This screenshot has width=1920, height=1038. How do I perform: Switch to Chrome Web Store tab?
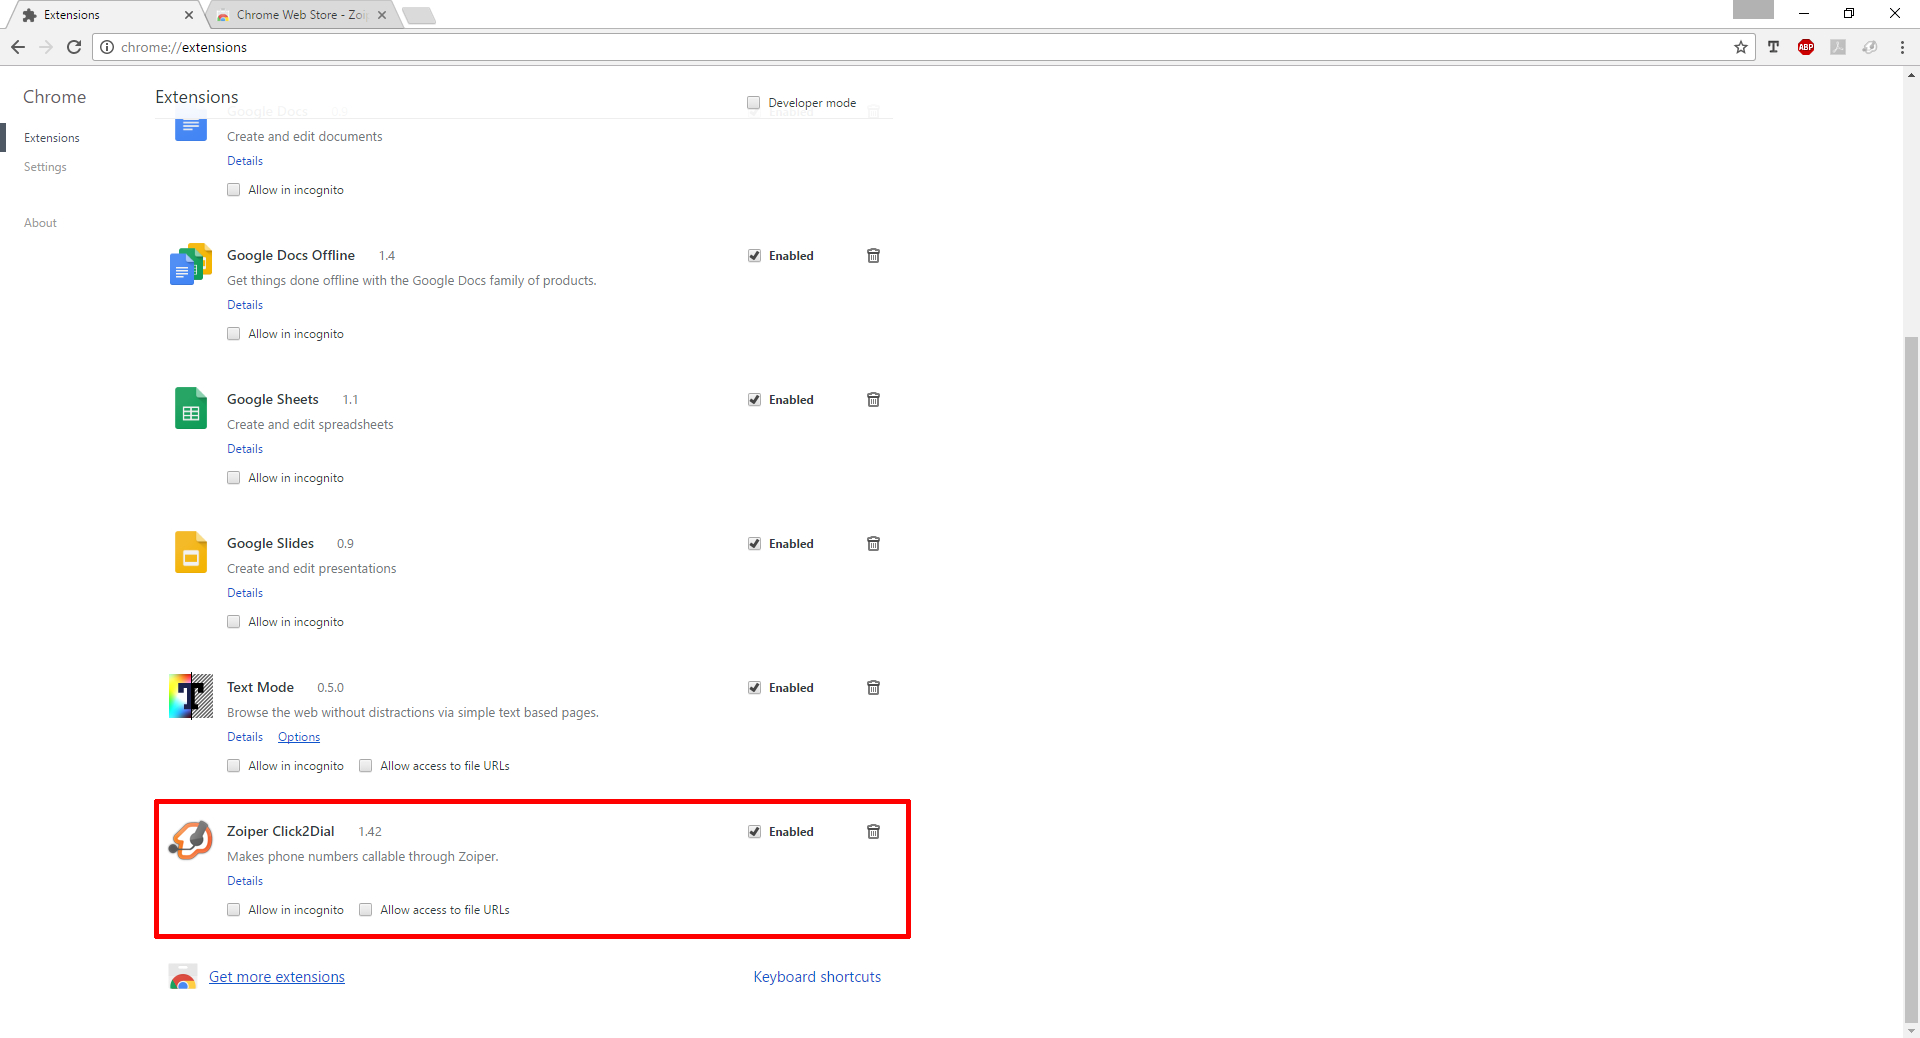pyautogui.click(x=301, y=15)
